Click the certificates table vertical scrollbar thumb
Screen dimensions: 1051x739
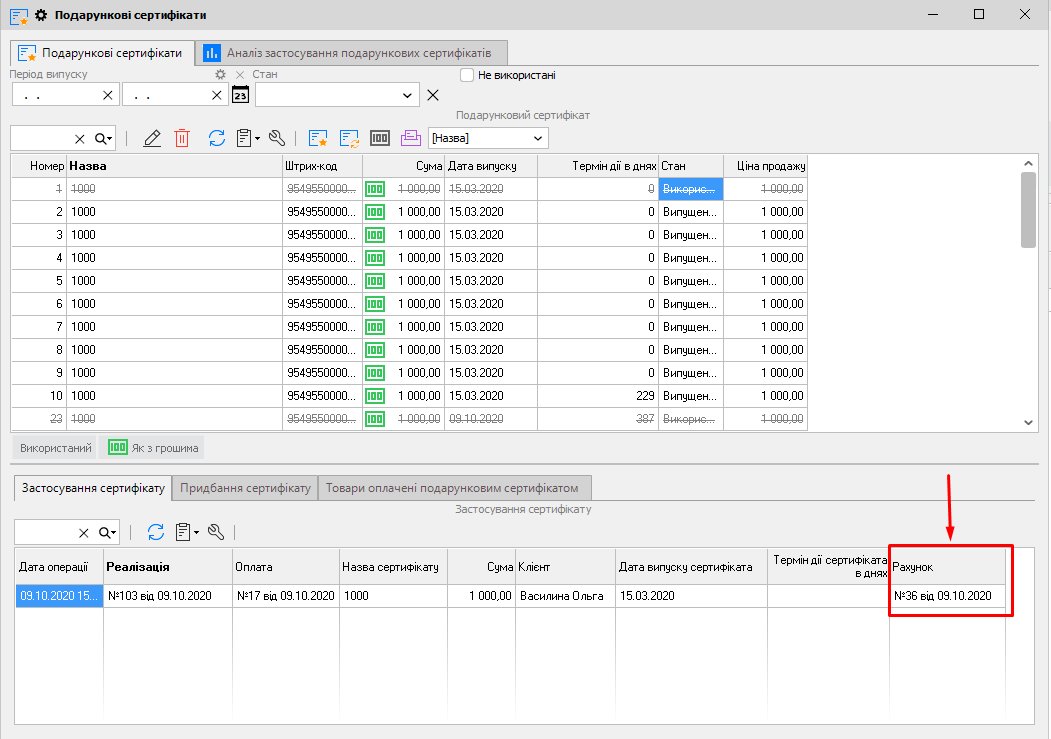[x=1029, y=208]
